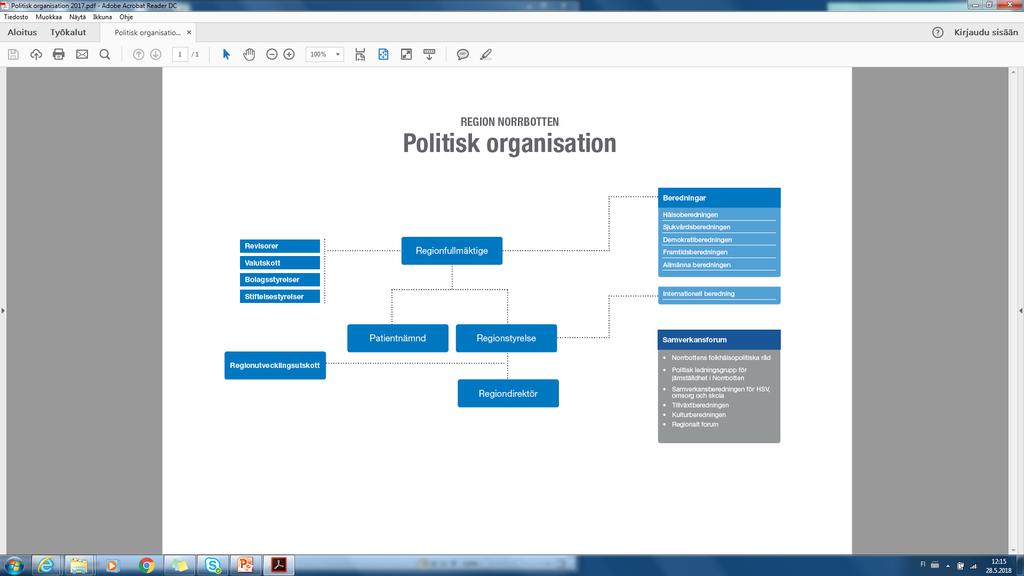Viewport: 1024px width, 576px height.
Task: Upload file to cloud icon
Action: pyautogui.click(x=36, y=55)
